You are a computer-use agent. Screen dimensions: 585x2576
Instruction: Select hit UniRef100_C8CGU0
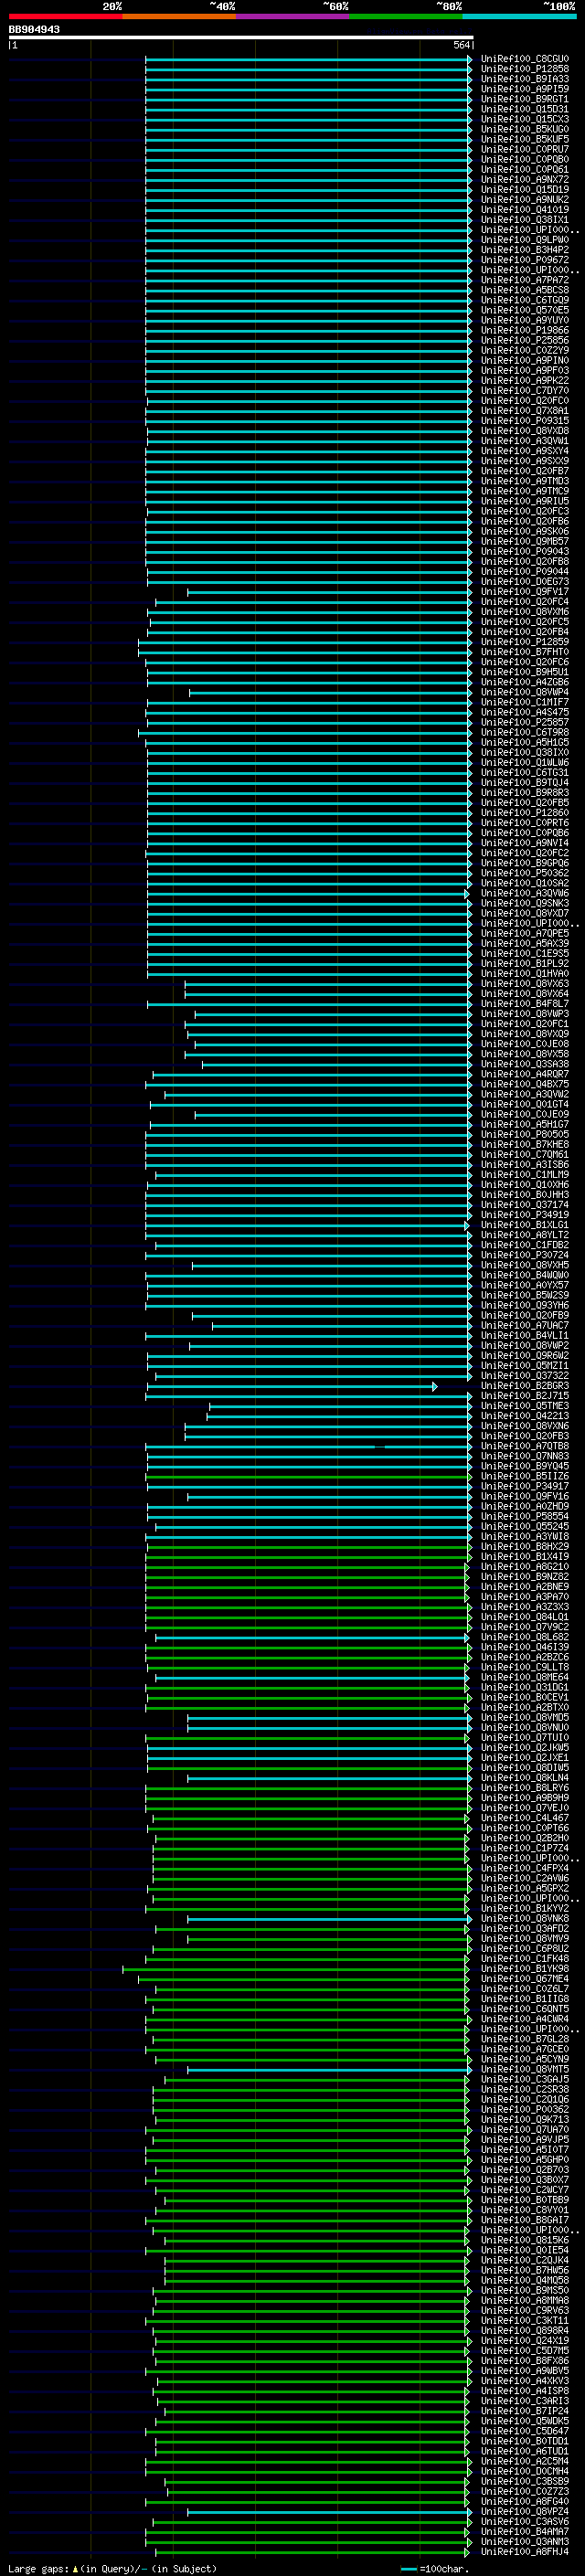(524, 59)
